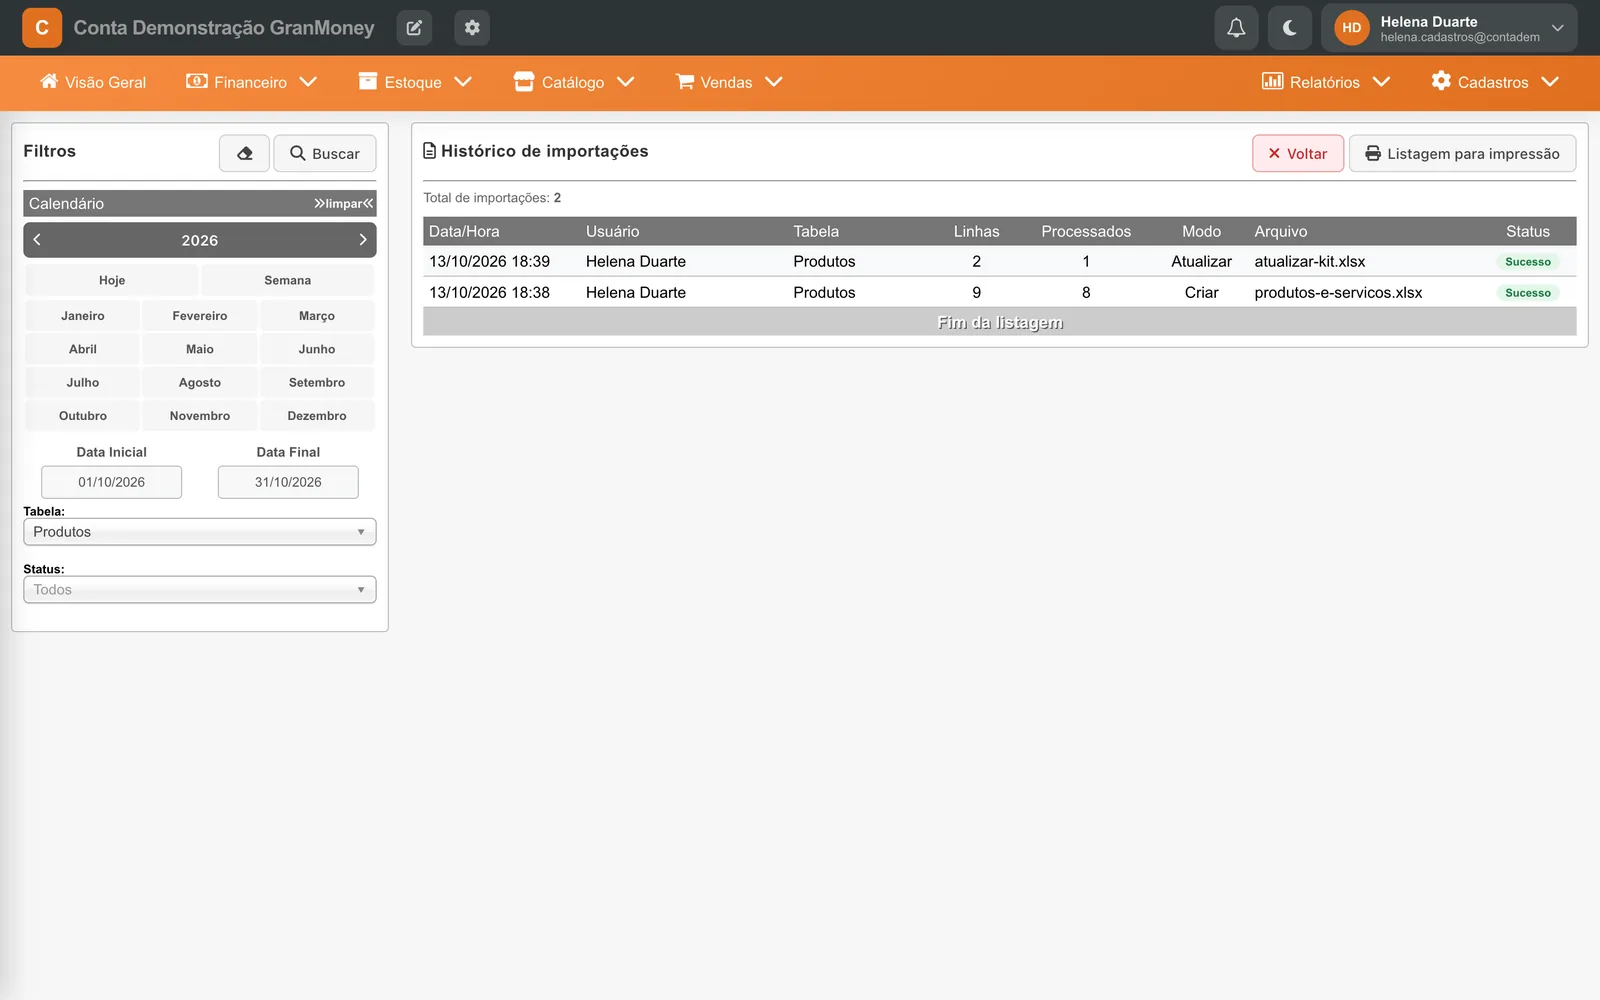Open the edit account name icon
Image resolution: width=1600 pixels, height=1000 pixels.
pyautogui.click(x=414, y=28)
